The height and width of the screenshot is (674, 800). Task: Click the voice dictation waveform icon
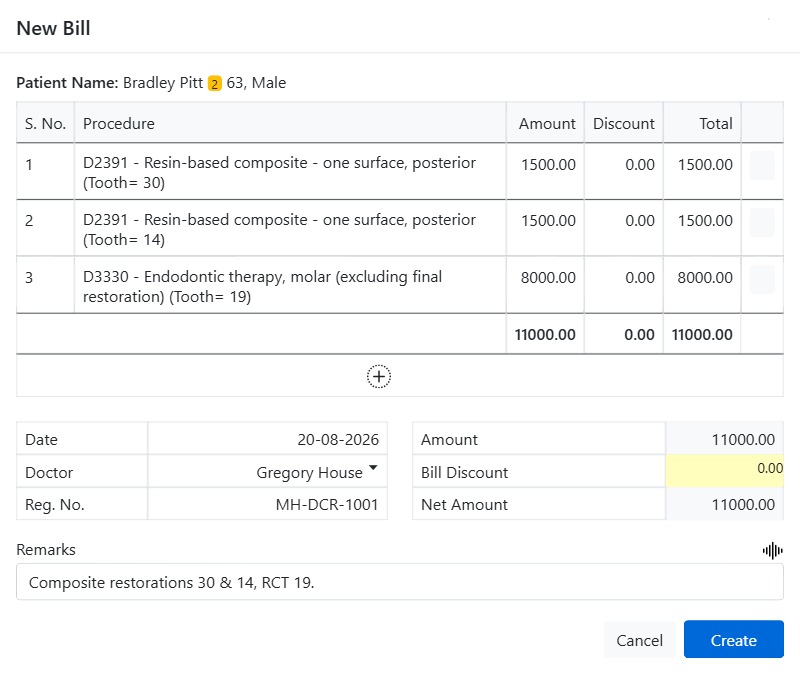coord(772,551)
